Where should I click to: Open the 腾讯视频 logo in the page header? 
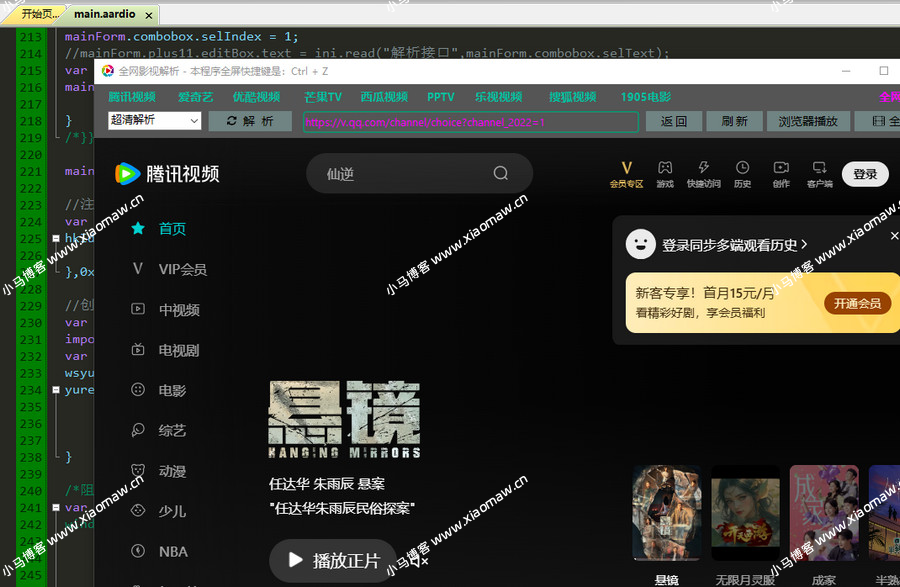(167, 173)
